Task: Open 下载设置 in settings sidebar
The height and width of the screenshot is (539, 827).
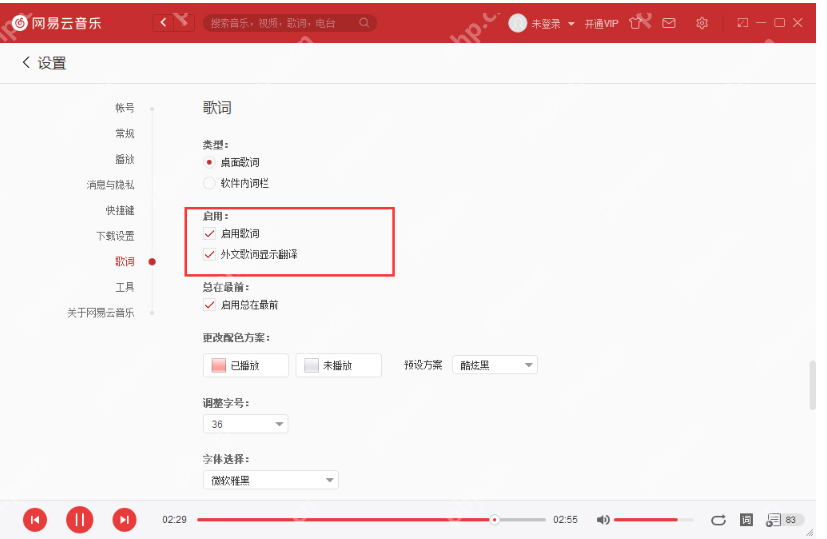Action: [x=115, y=236]
